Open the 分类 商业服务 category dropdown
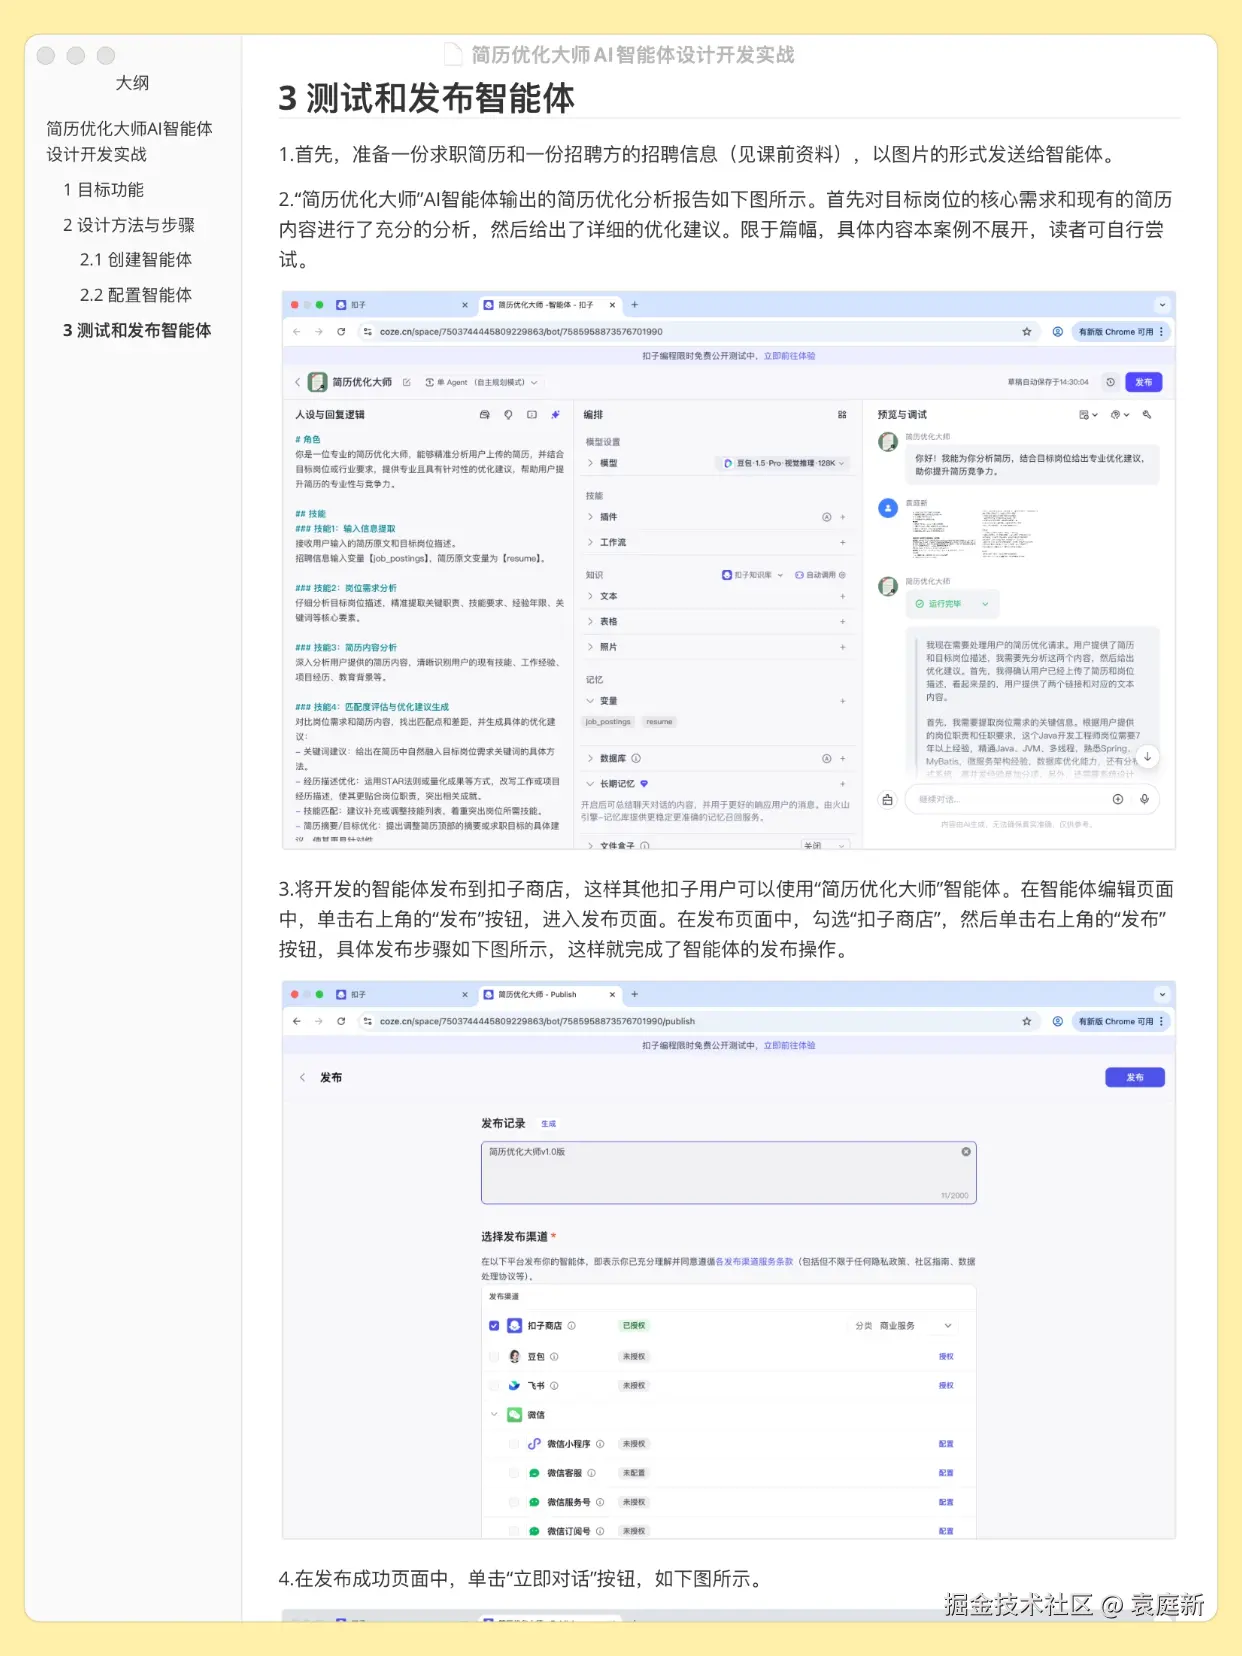 (904, 1326)
